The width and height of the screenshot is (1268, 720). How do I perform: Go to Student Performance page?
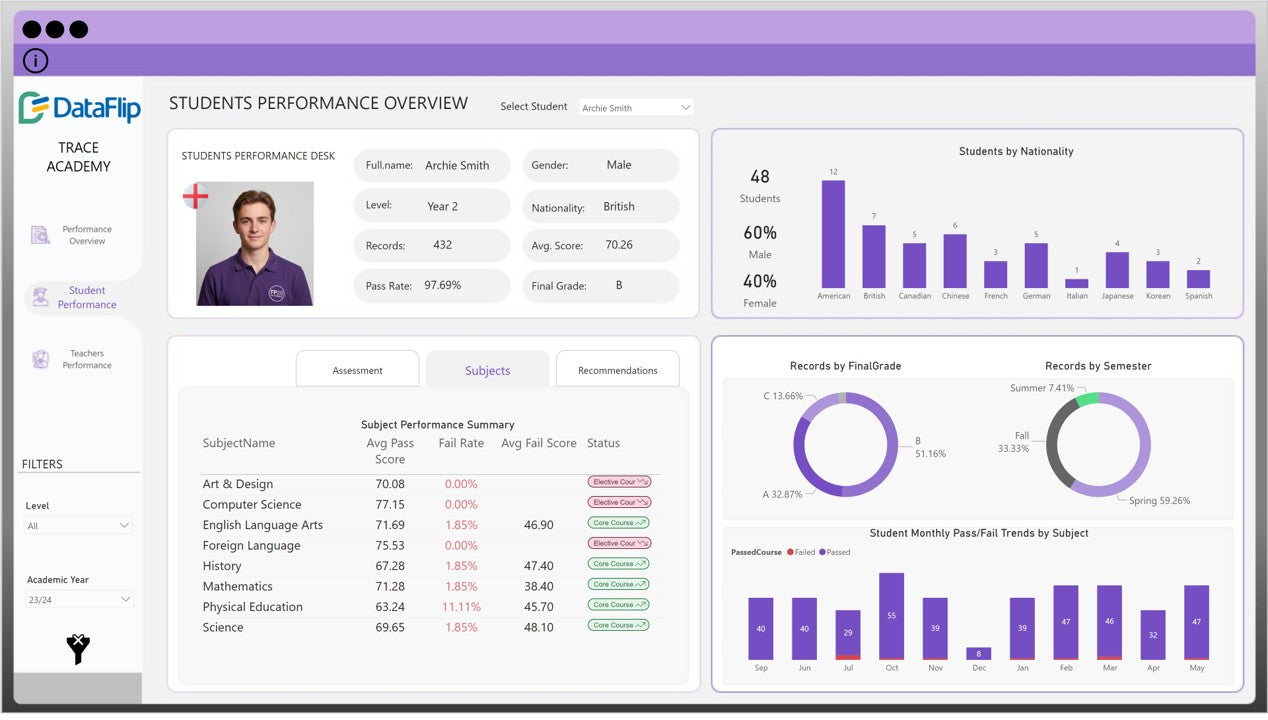(87, 297)
